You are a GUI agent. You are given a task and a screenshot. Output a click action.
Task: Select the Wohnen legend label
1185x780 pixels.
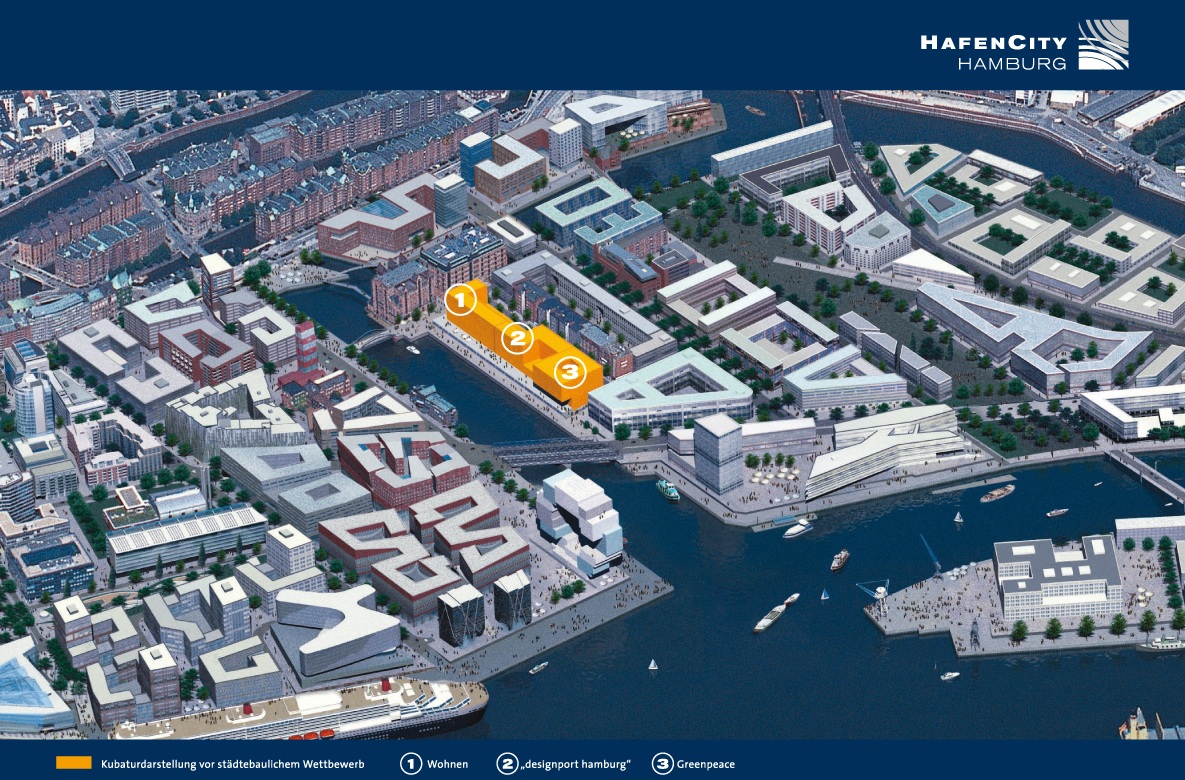coord(447,765)
